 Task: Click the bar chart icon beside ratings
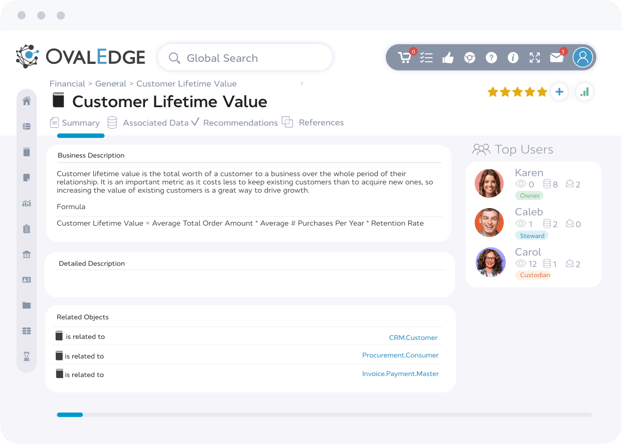584,92
